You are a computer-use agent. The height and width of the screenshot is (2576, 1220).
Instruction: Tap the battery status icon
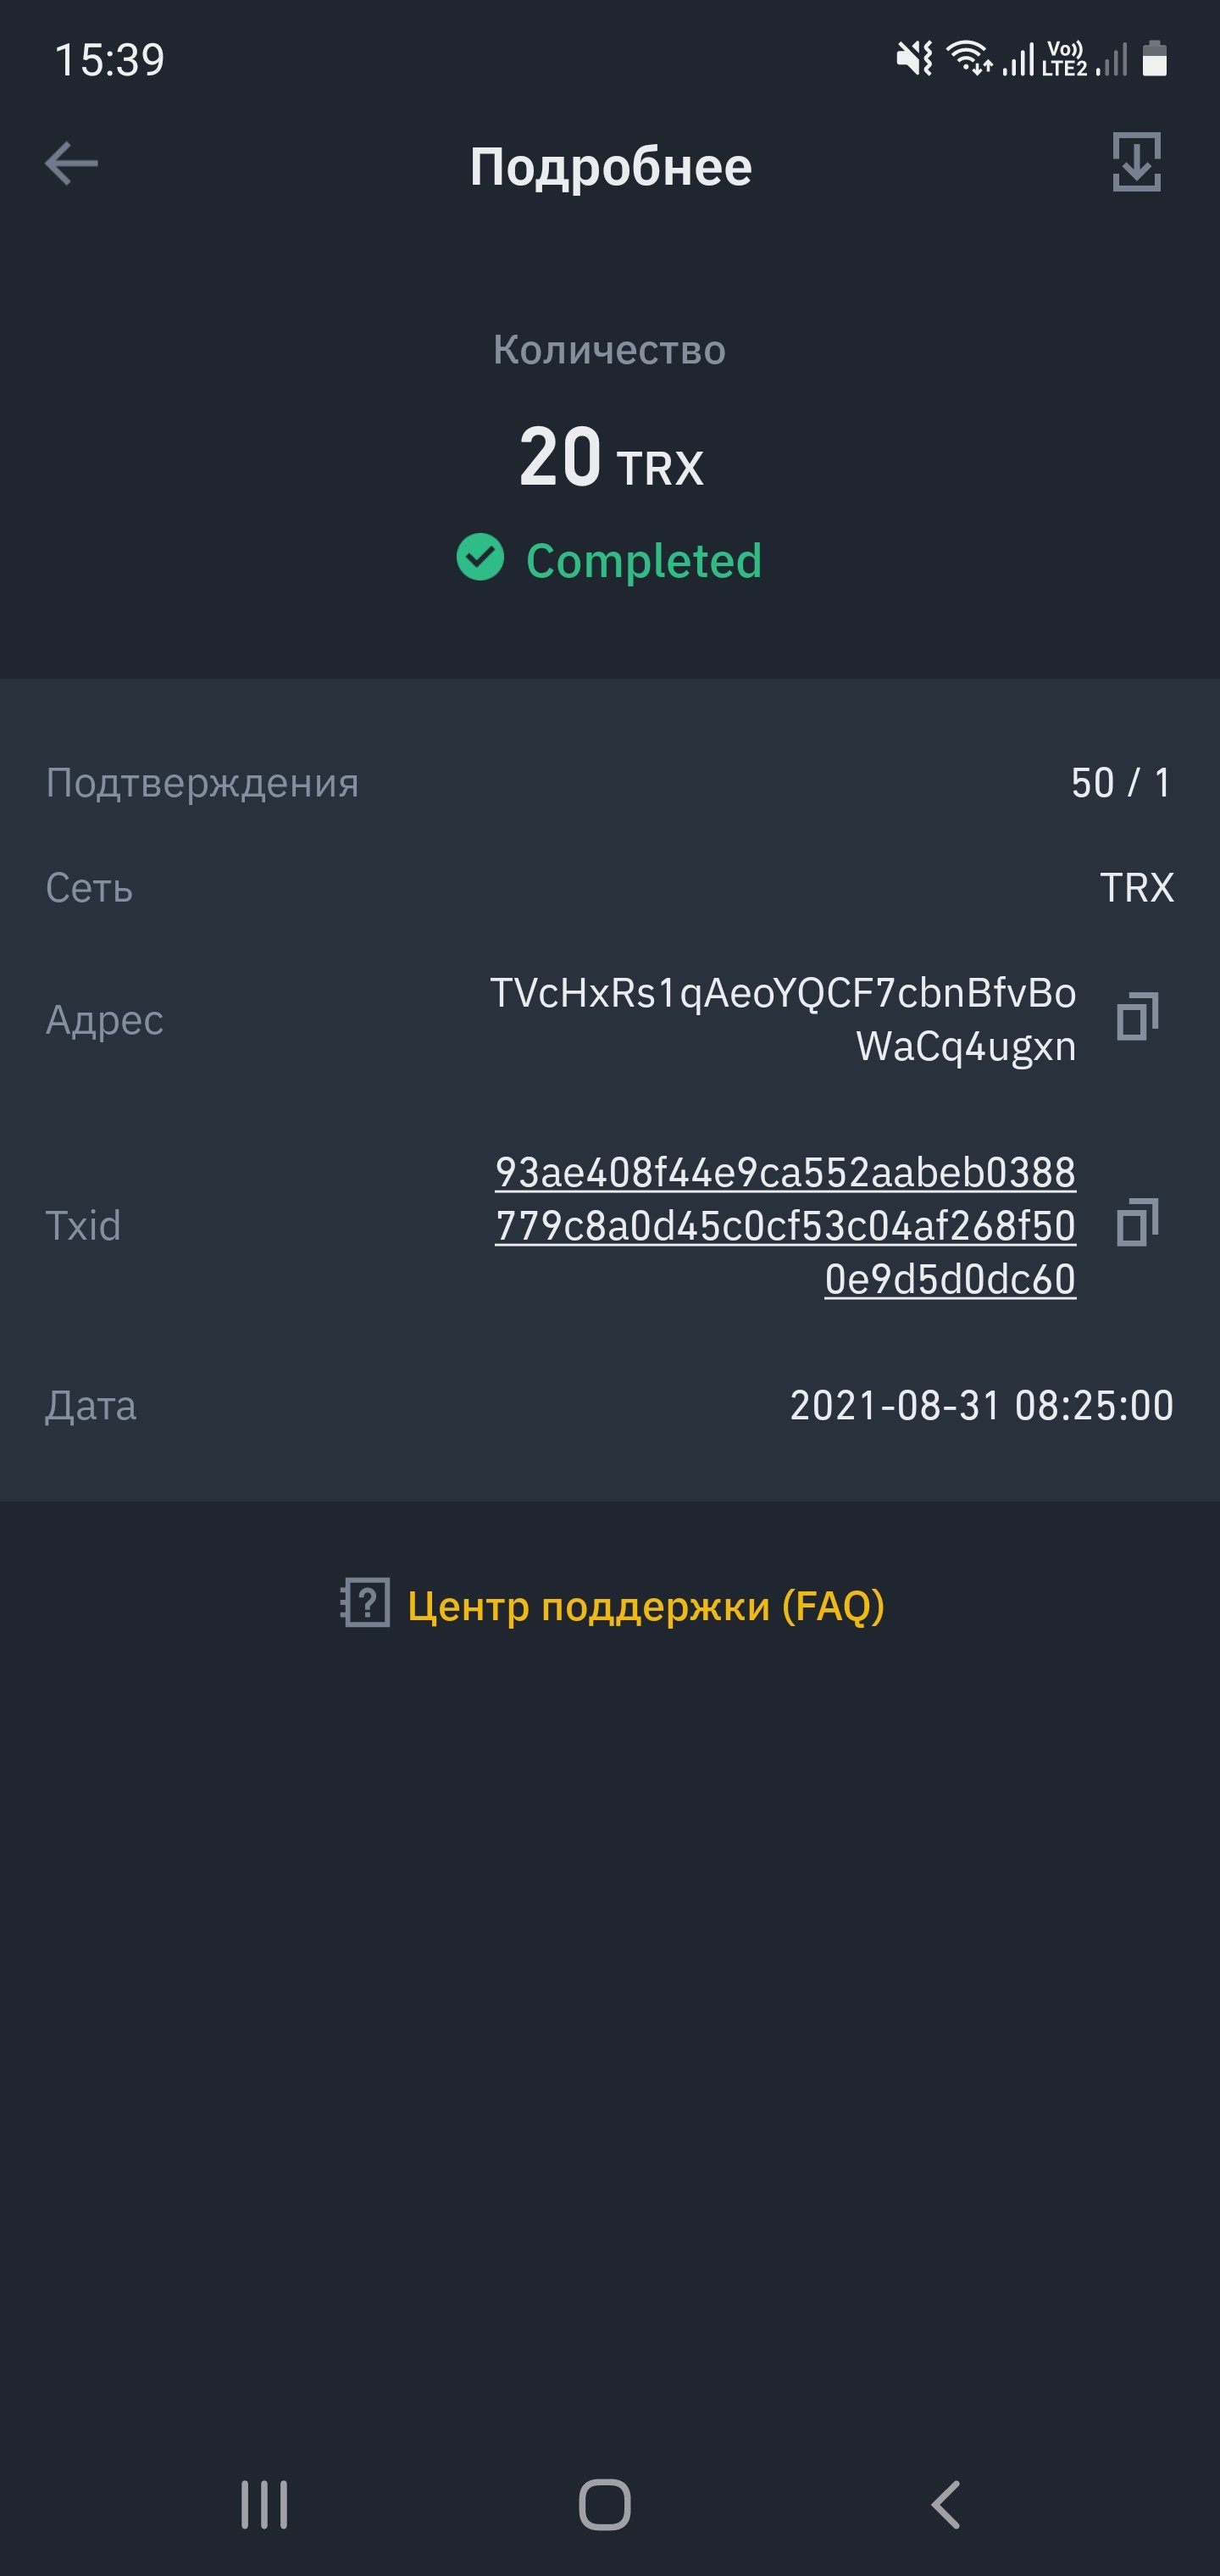click(1155, 58)
